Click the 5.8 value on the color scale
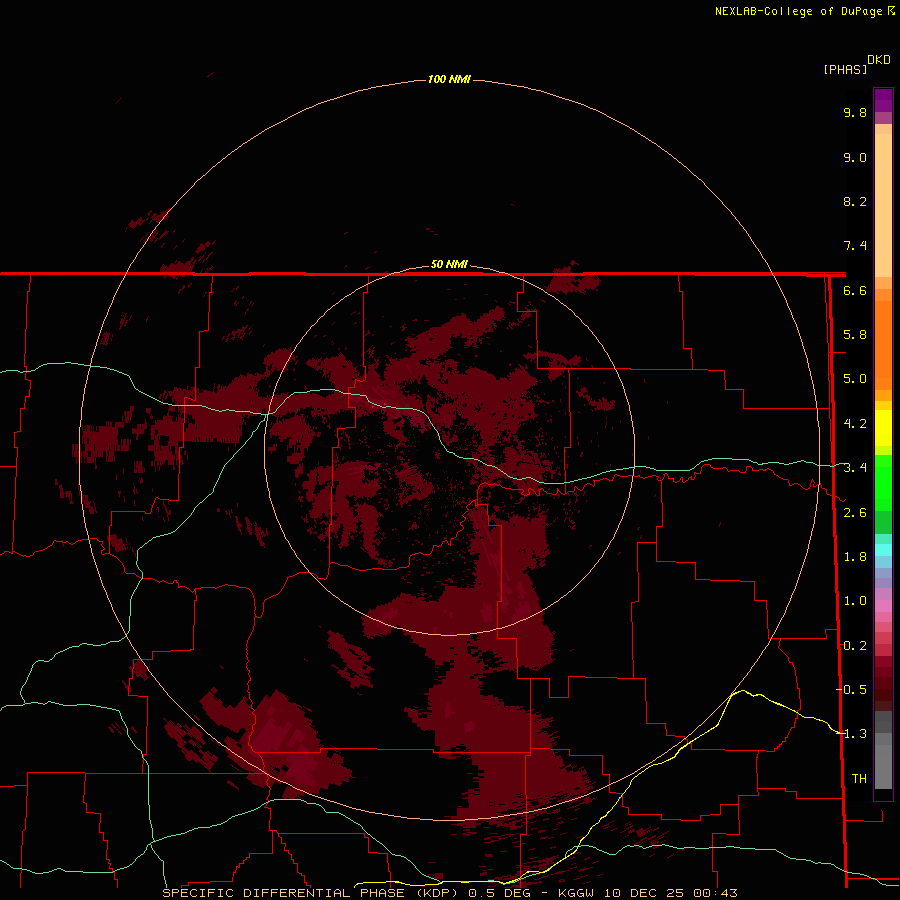The height and width of the screenshot is (900, 900). 855,335
